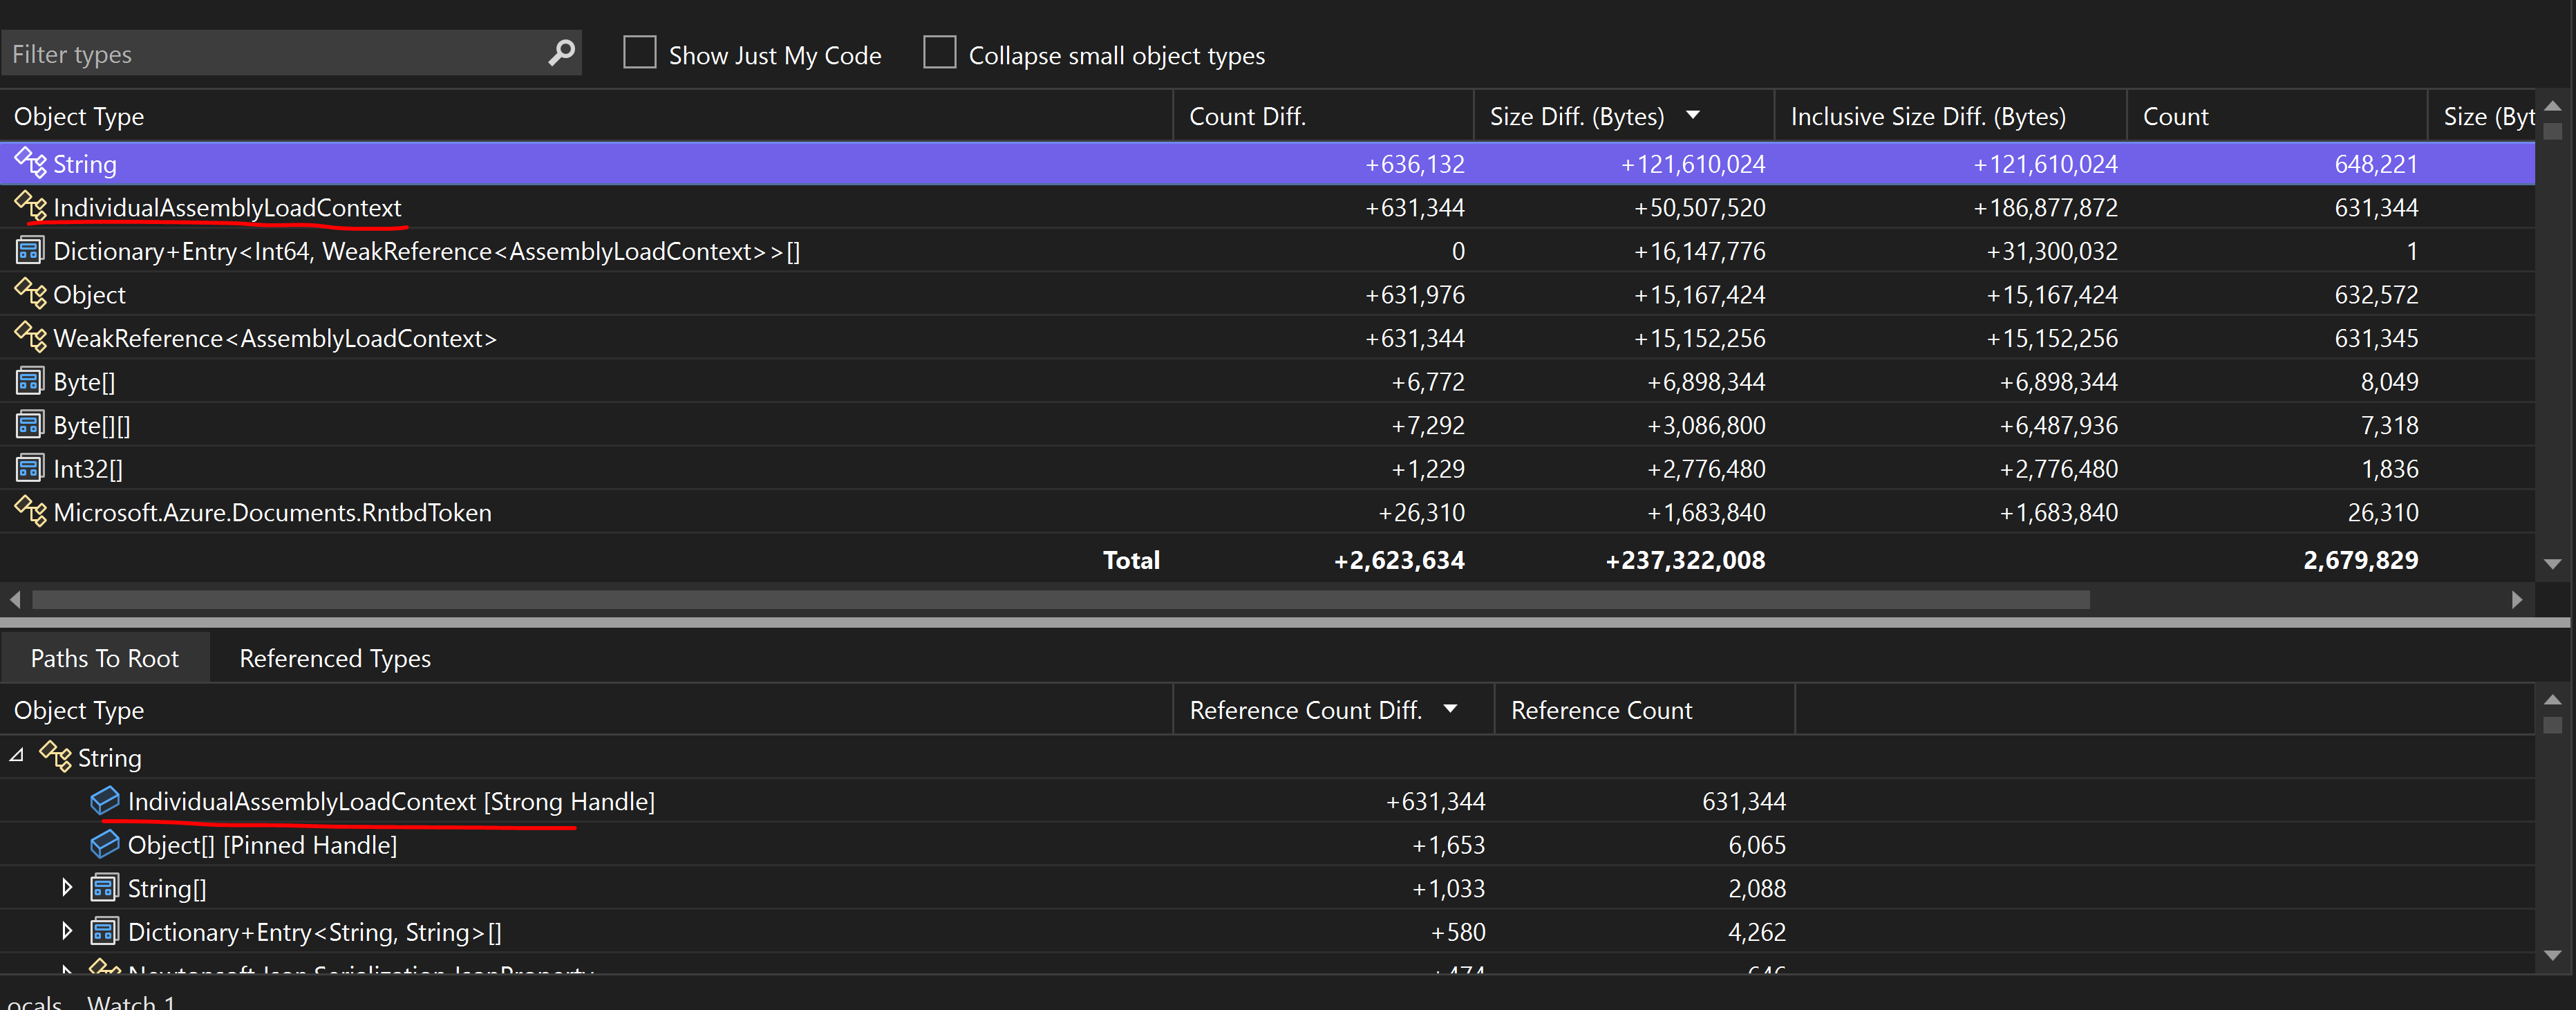Viewport: 2576px width, 1010px height.
Task: Click the Byte[] array icon
Action: click(x=30, y=381)
